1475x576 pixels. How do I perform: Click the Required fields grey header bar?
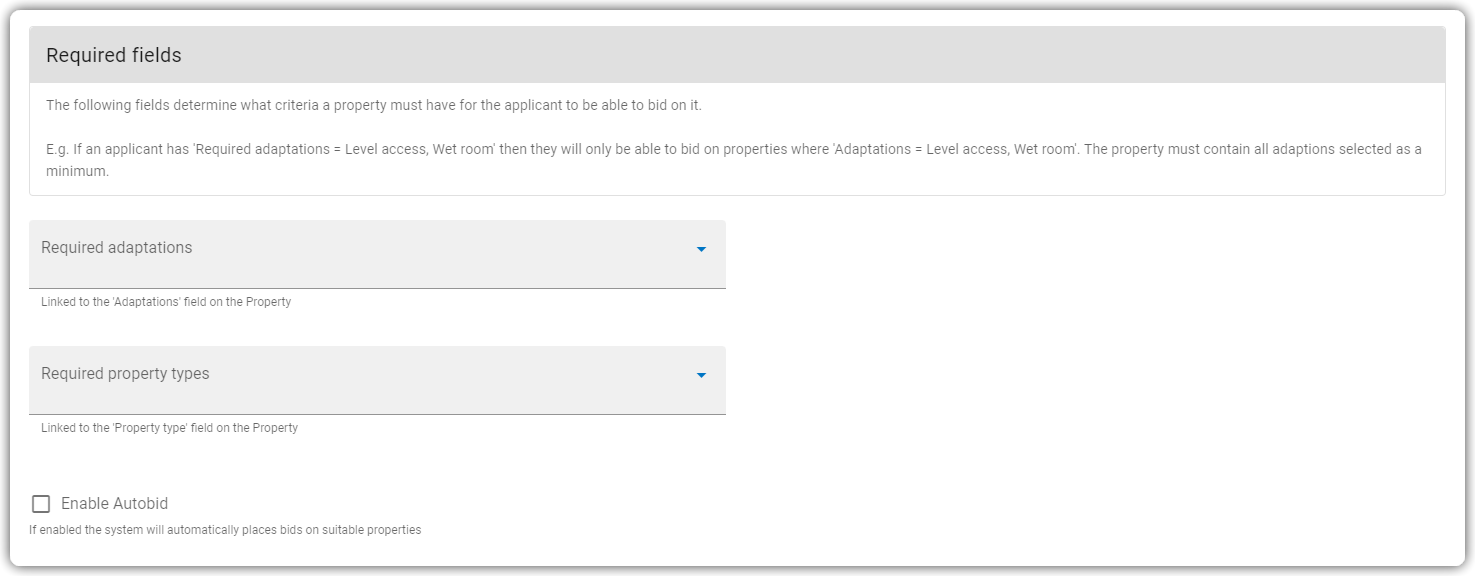click(737, 55)
